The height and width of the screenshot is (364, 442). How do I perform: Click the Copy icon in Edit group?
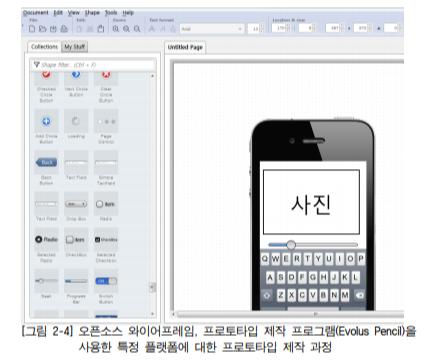[x=79, y=29]
